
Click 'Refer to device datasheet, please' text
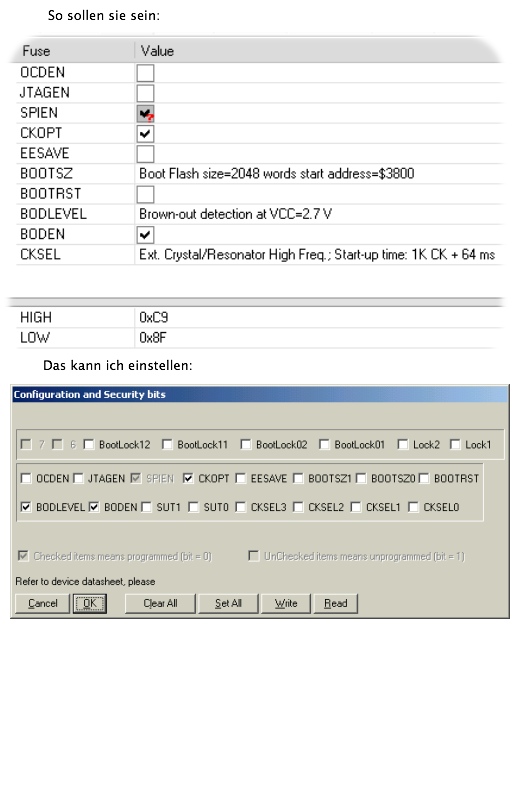(85, 582)
